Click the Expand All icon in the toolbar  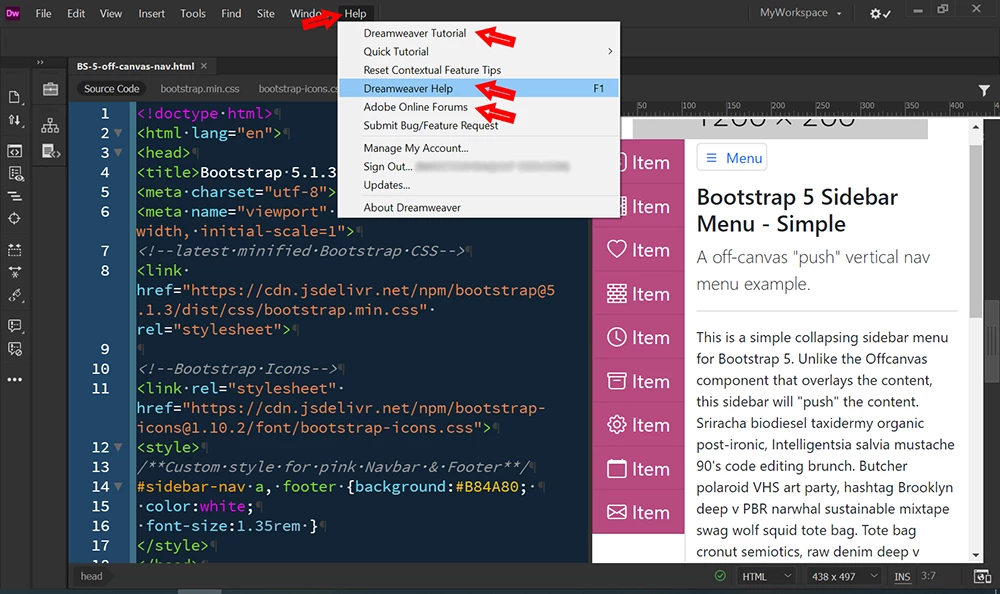[x=14, y=272]
